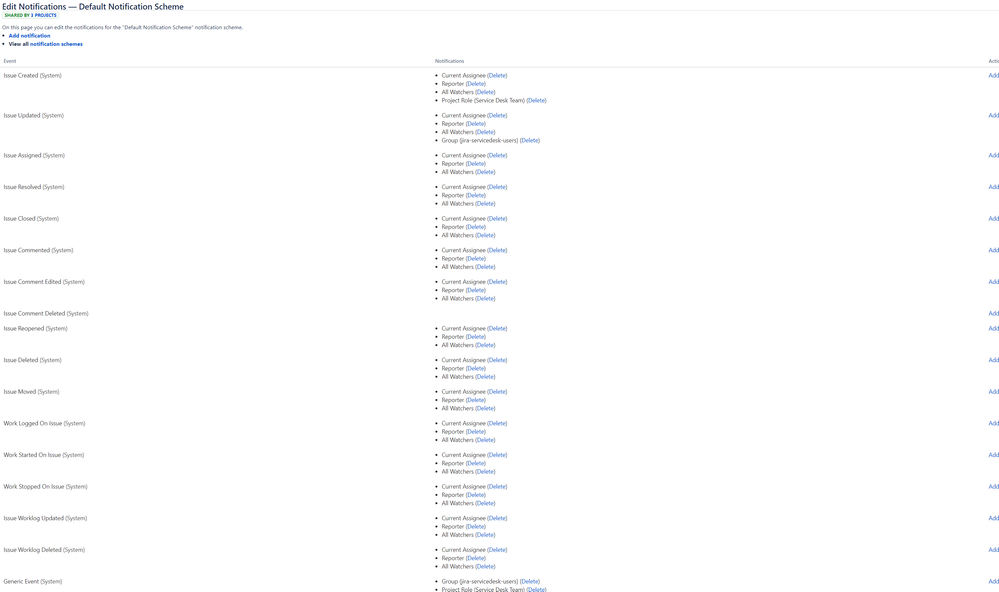999x592 pixels.
Task: Delete Service Desk Team role from Issue Created
Action: tap(536, 100)
